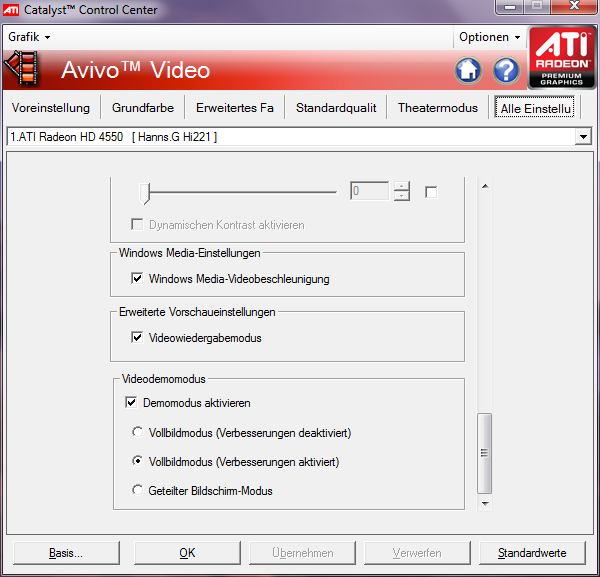
Task: Disable Demomodus aktivieren checkbox
Action: coord(131,402)
